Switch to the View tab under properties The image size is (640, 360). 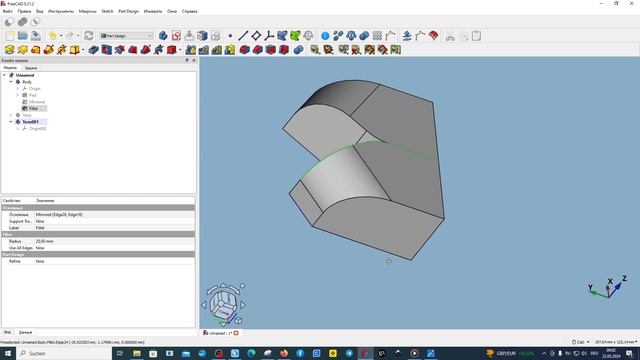(x=7, y=332)
